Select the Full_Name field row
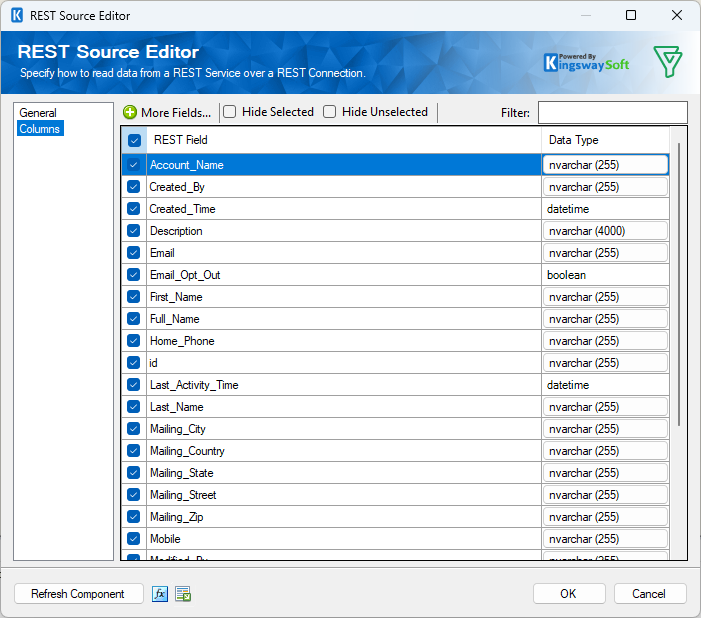701x618 pixels. 343,318
